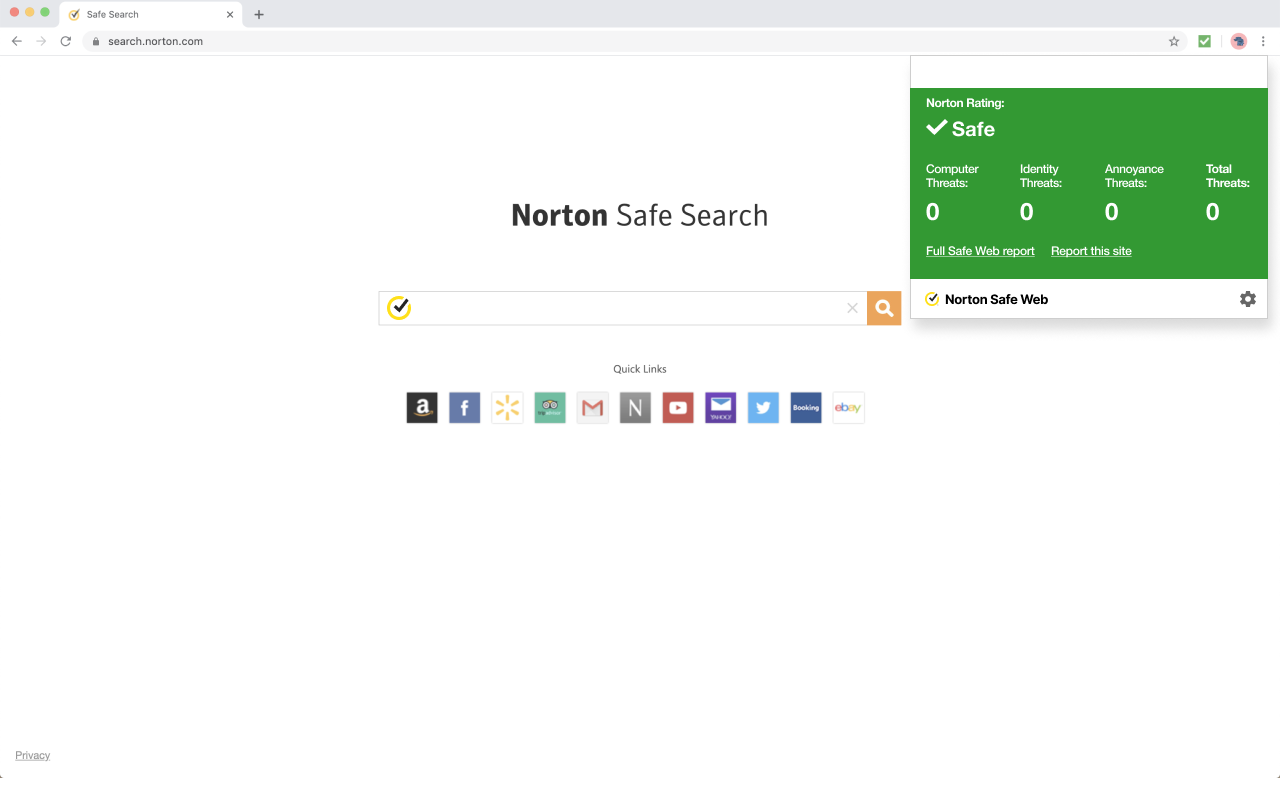Click the Norton Safe Web extension icon
Image resolution: width=1280 pixels, height=800 pixels.
pyautogui.click(x=1204, y=41)
